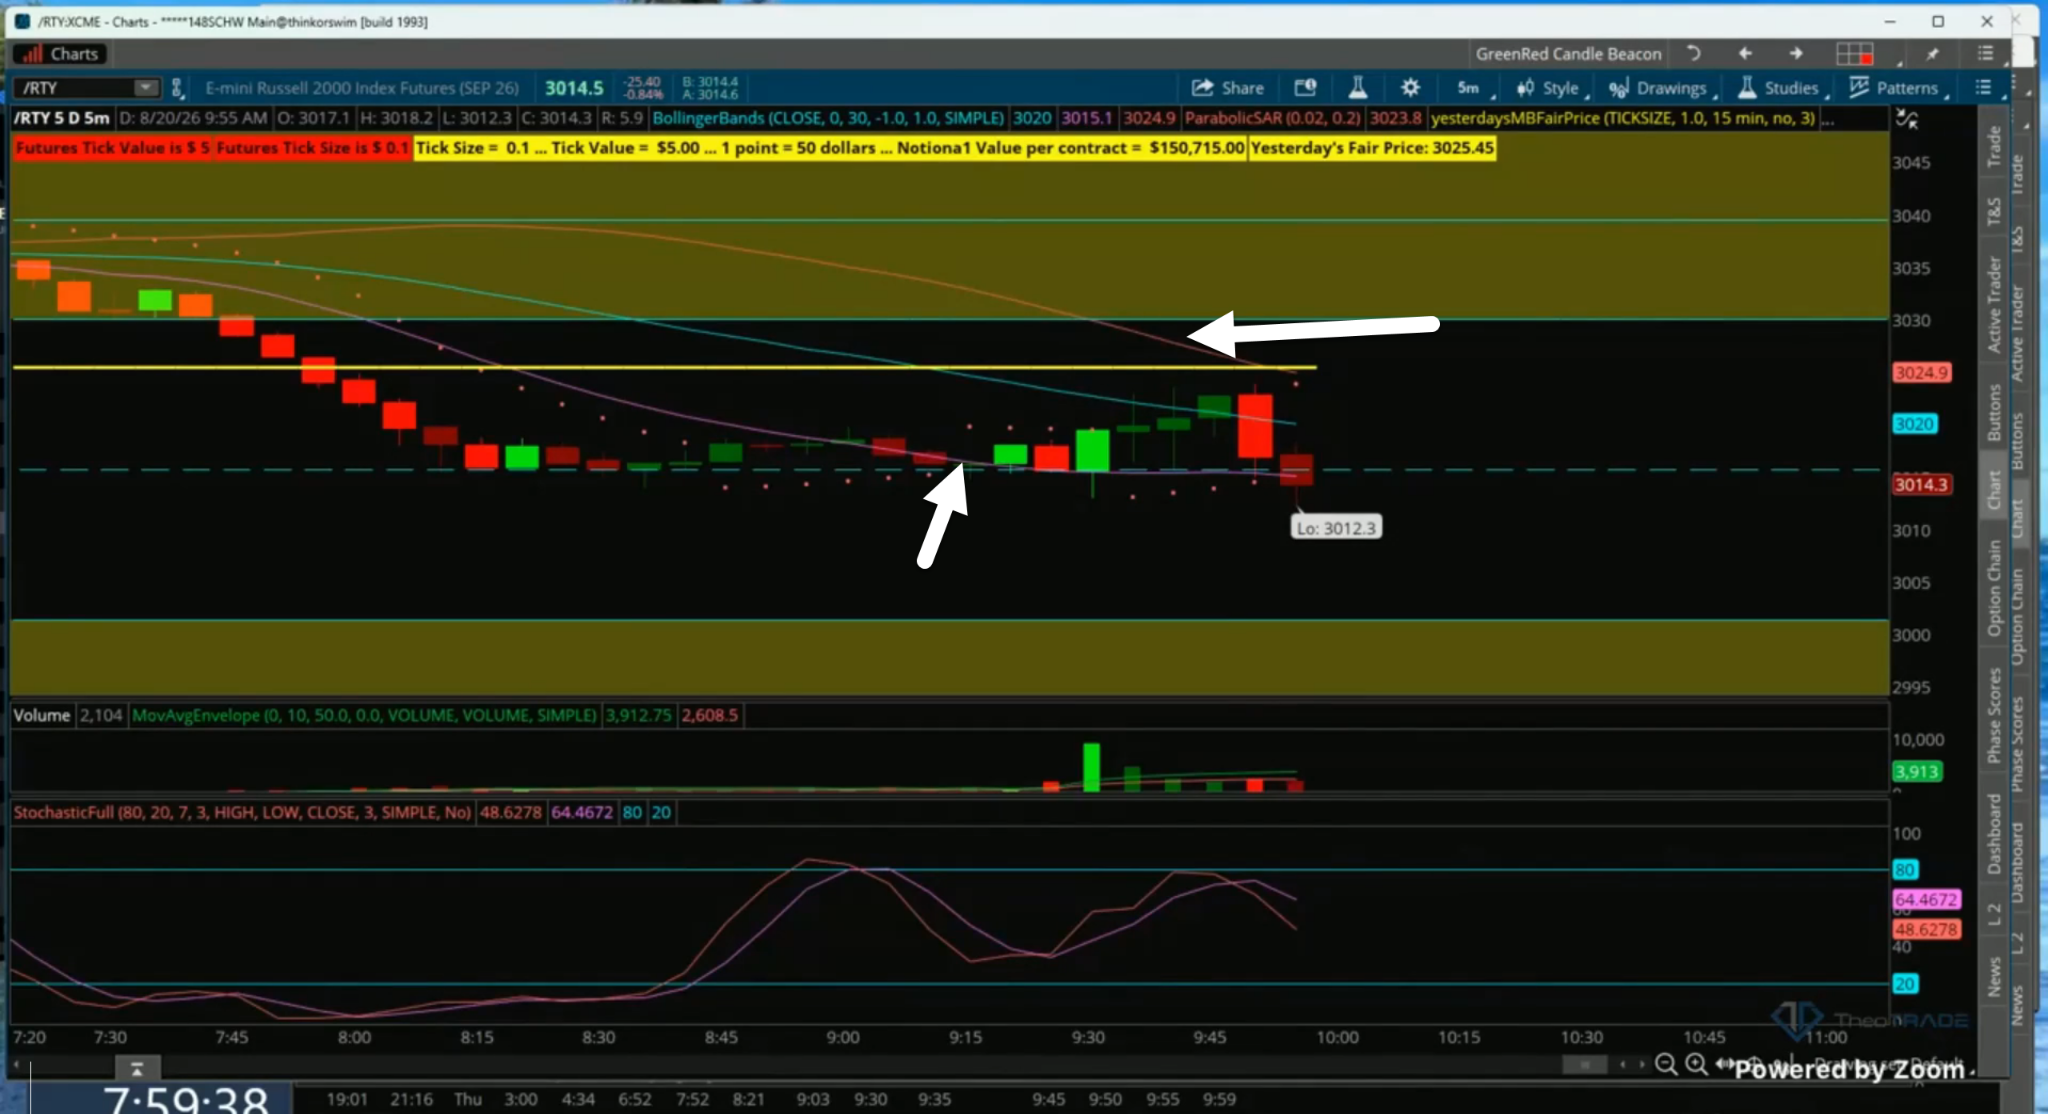Click the reset/undo curved arrow icon

click(x=1693, y=54)
